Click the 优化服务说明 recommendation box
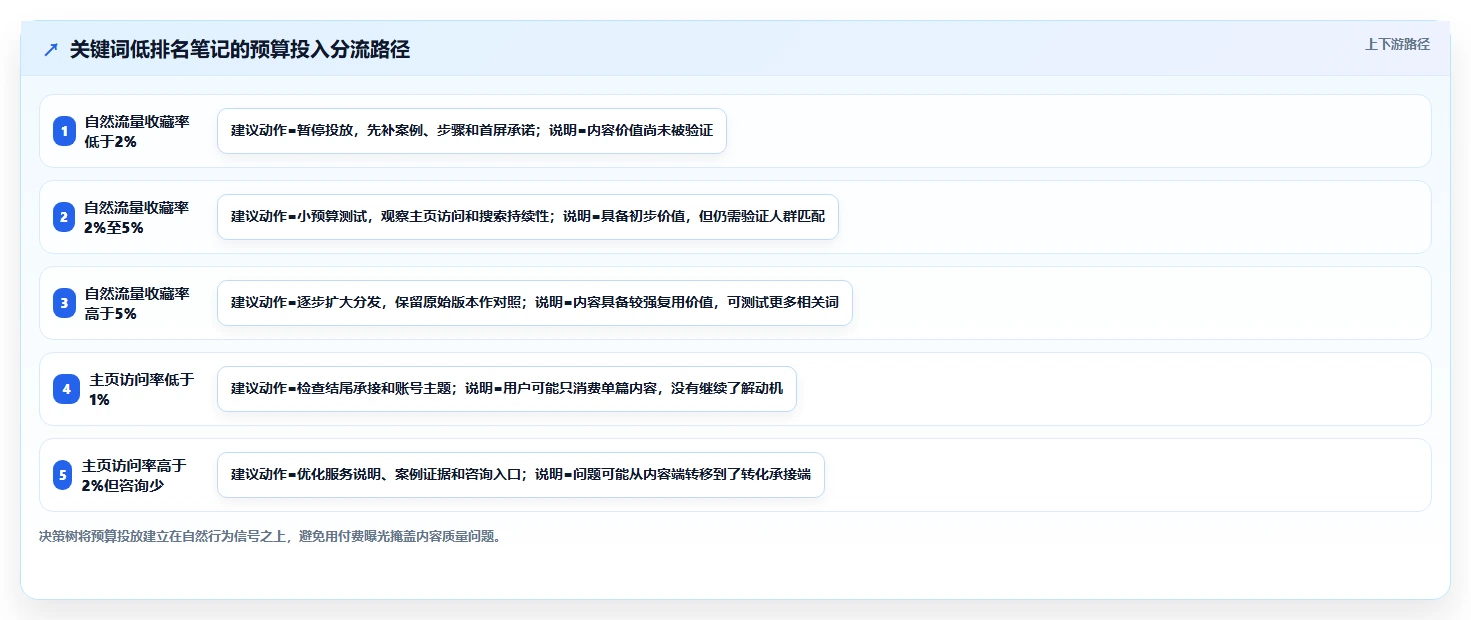This screenshot has height=620, width=1471. [x=521, y=475]
